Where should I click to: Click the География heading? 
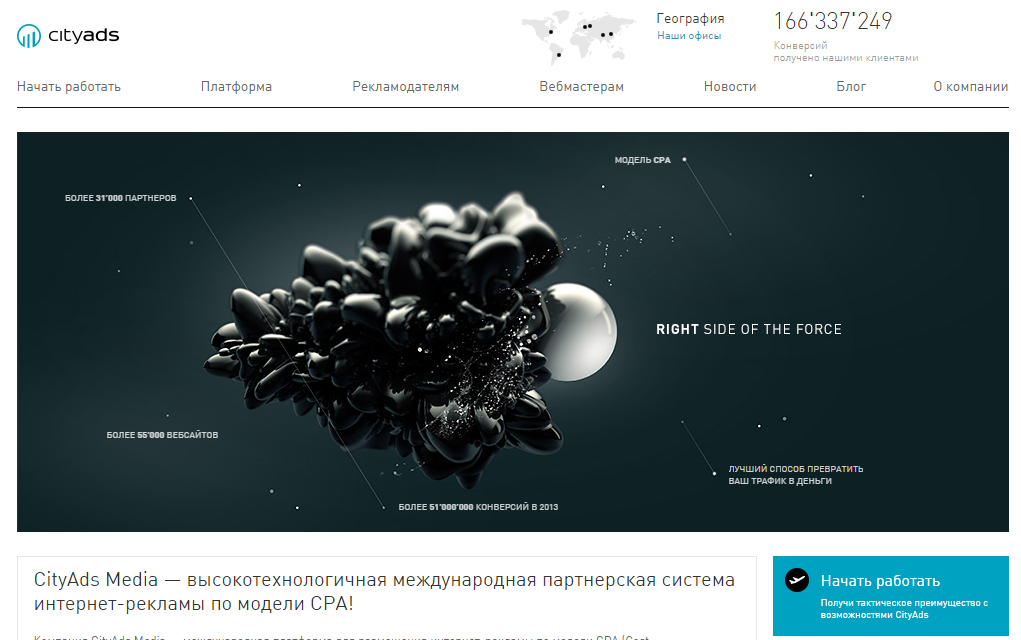pos(690,18)
